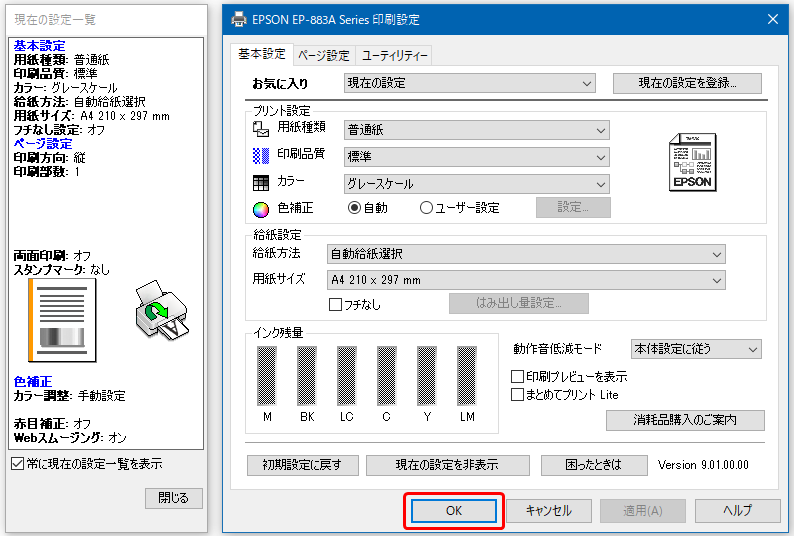Viewport: 794px width, 536px height.
Task: Click the print quality icon beside 印刷品質
Action: pos(261,156)
